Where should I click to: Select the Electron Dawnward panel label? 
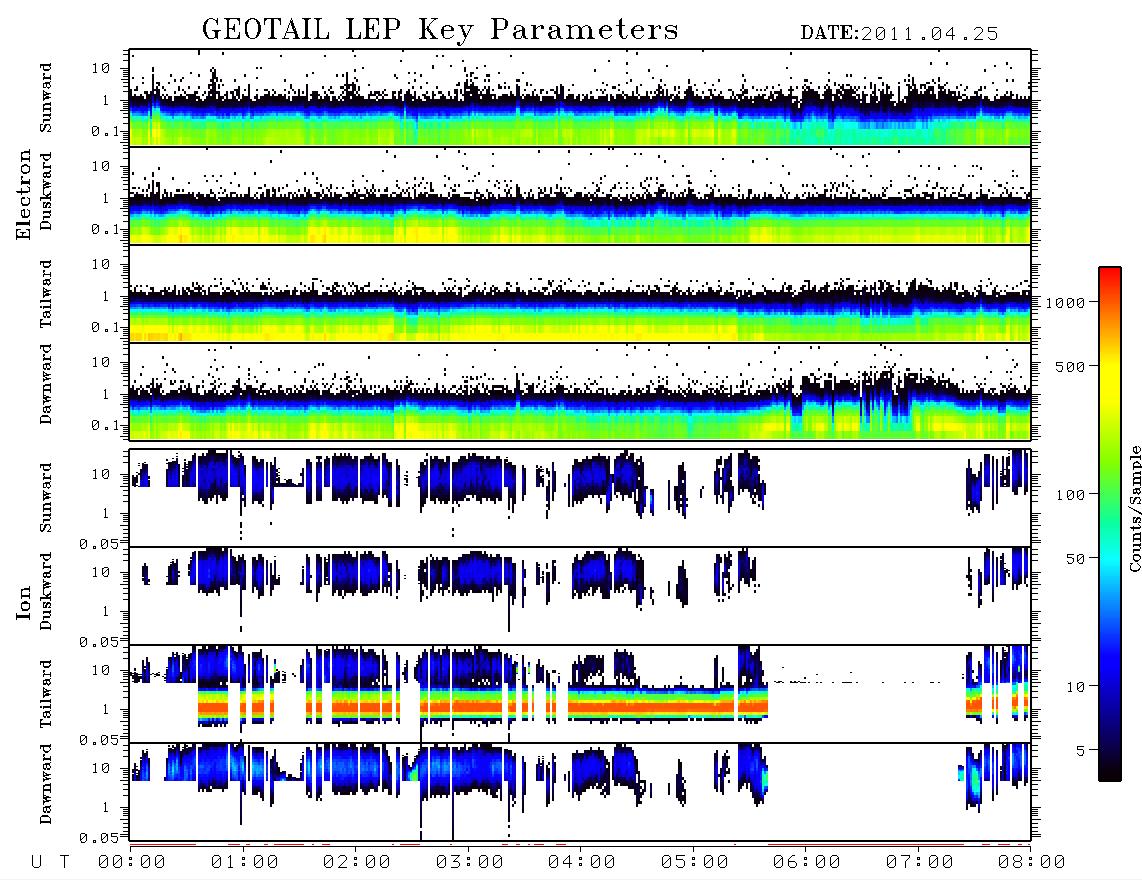46,385
